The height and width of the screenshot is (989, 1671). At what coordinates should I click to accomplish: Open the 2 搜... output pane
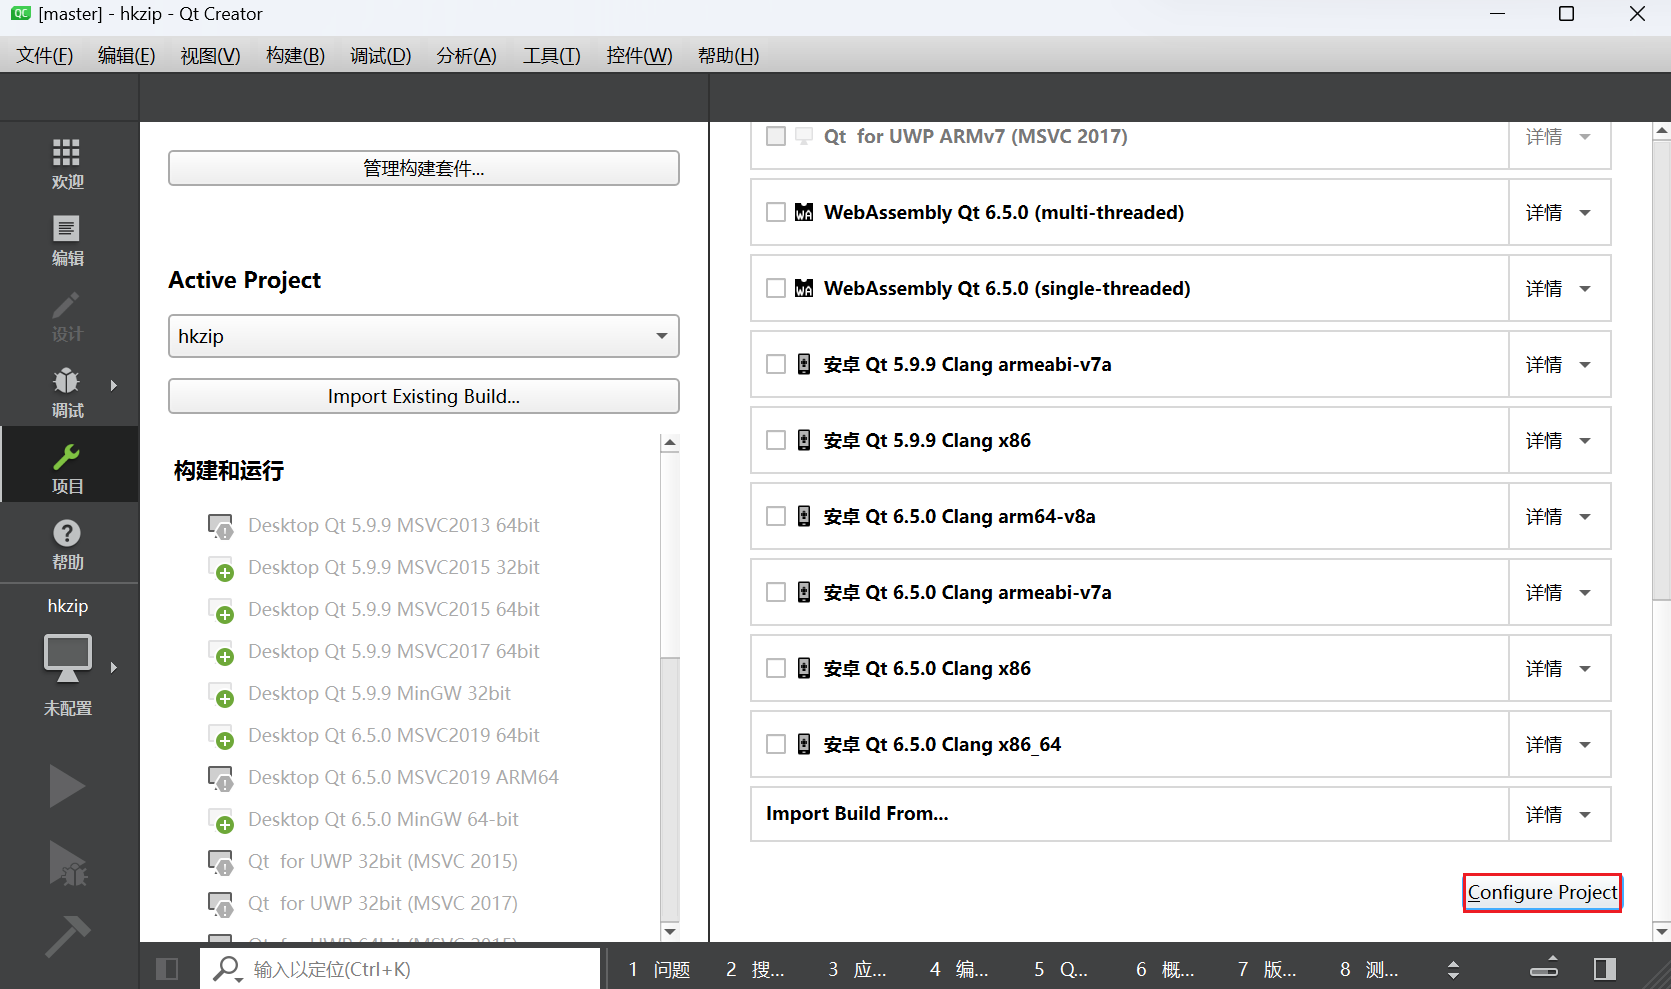756,969
